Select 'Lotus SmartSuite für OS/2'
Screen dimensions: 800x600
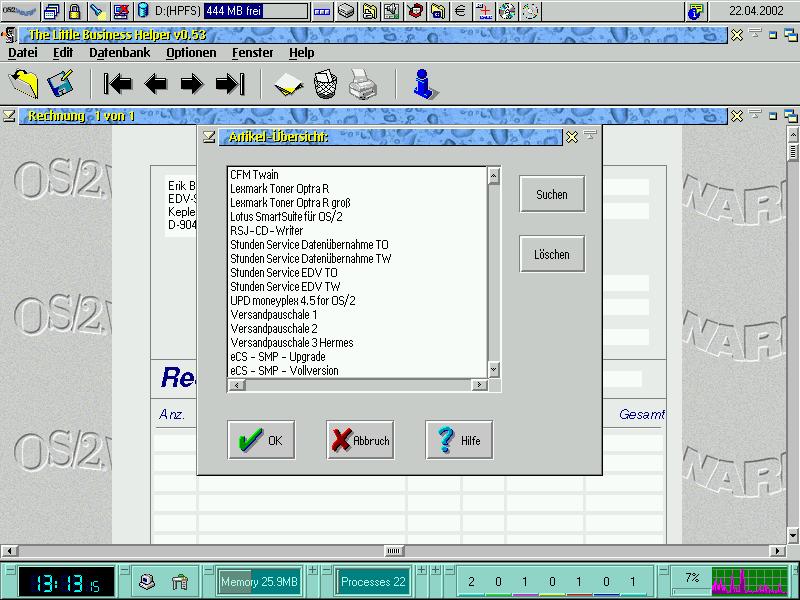coord(357,217)
